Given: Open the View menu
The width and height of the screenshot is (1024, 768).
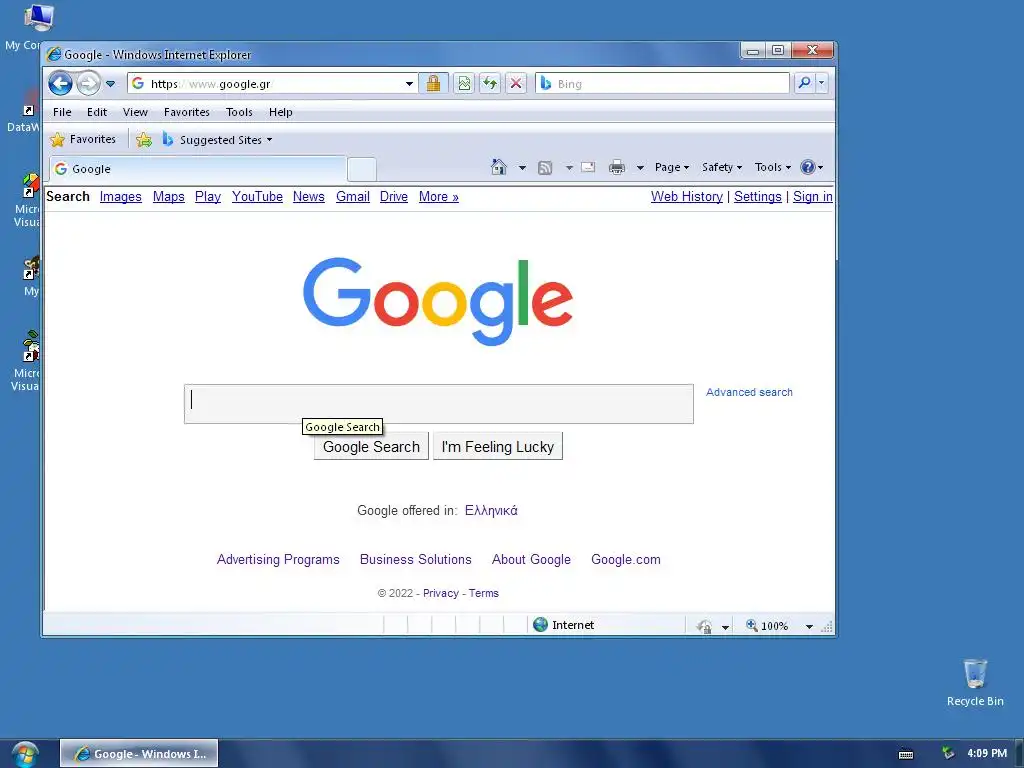Looking at the screenshot, I should 135,112.
